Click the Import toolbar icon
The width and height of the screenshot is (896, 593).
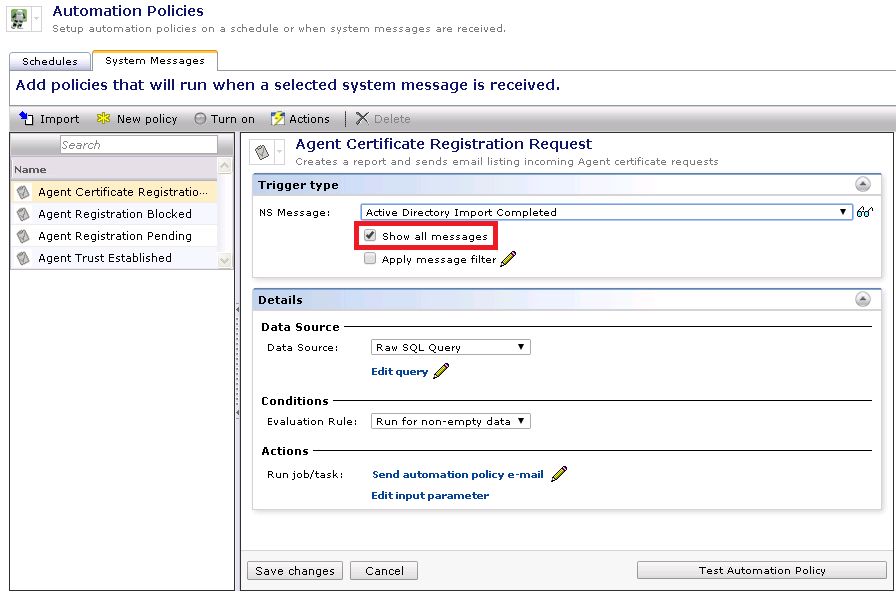(x=27, y=119)
